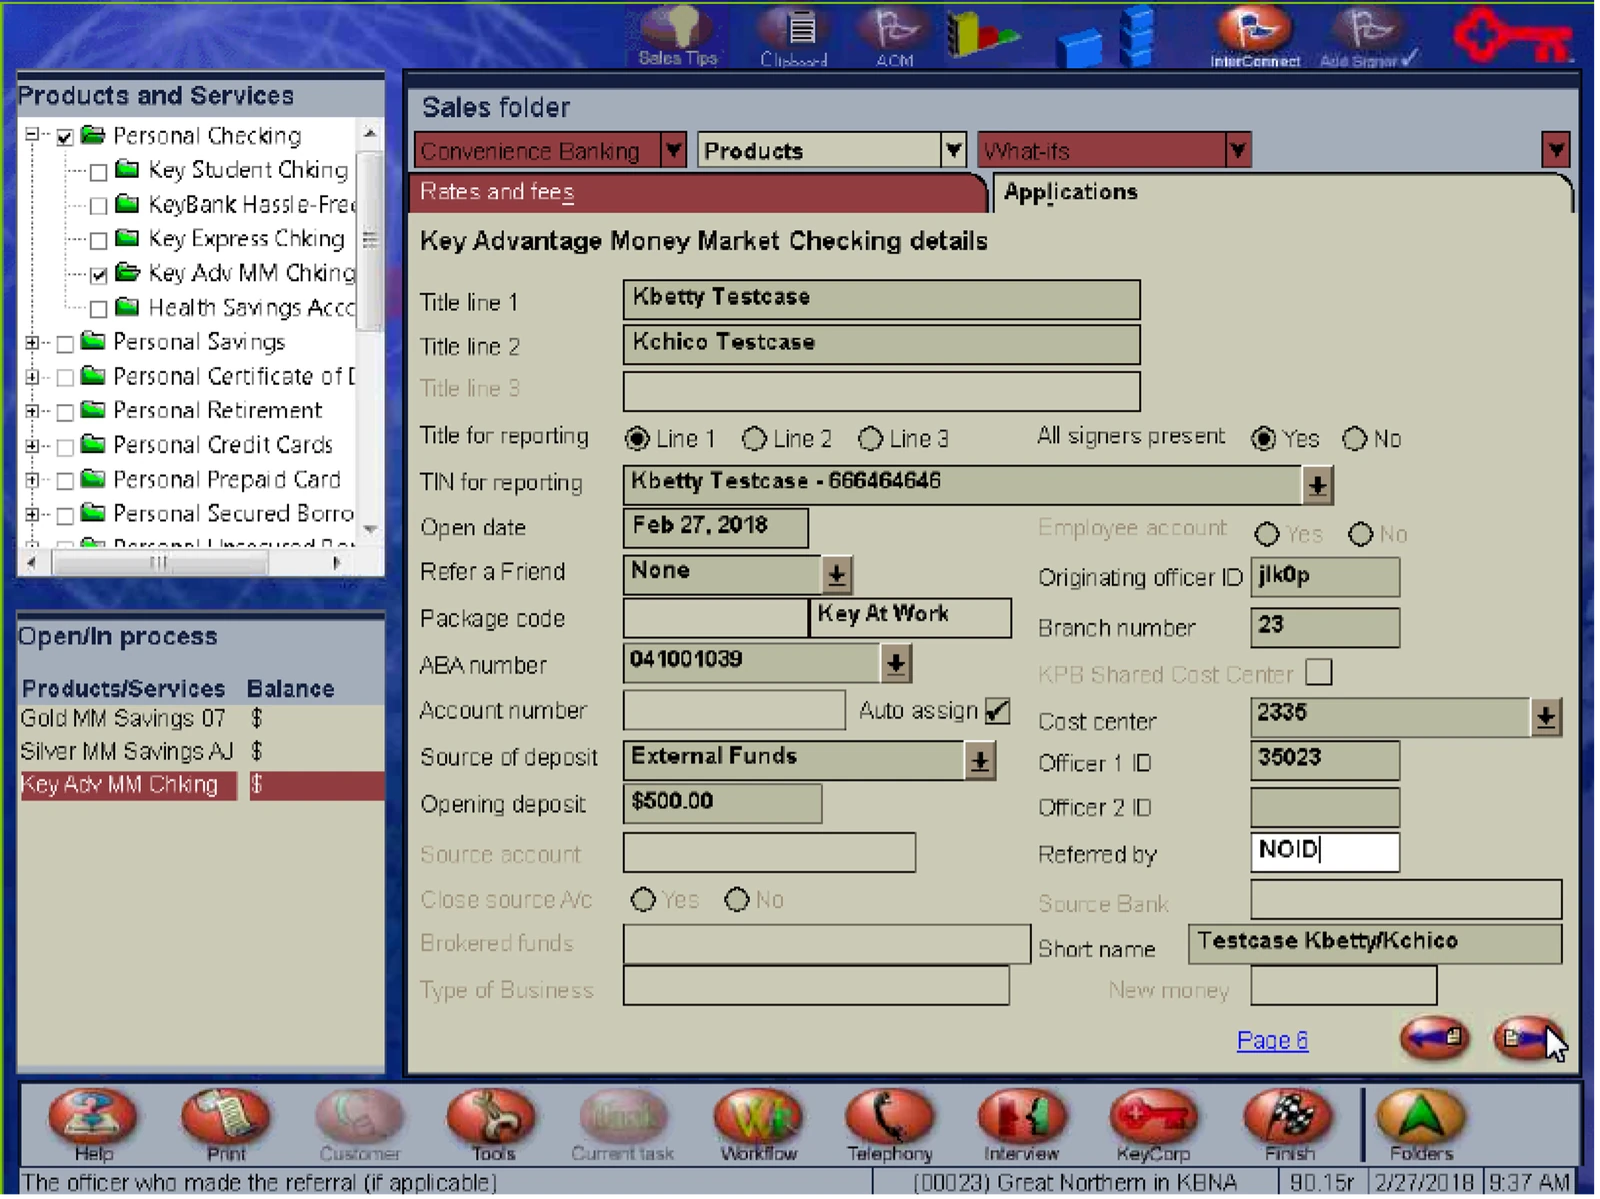Check the Personal Savings checkbox
Image resolution: width=1600 pixels, height=1199 pixels.
(65, 345)
